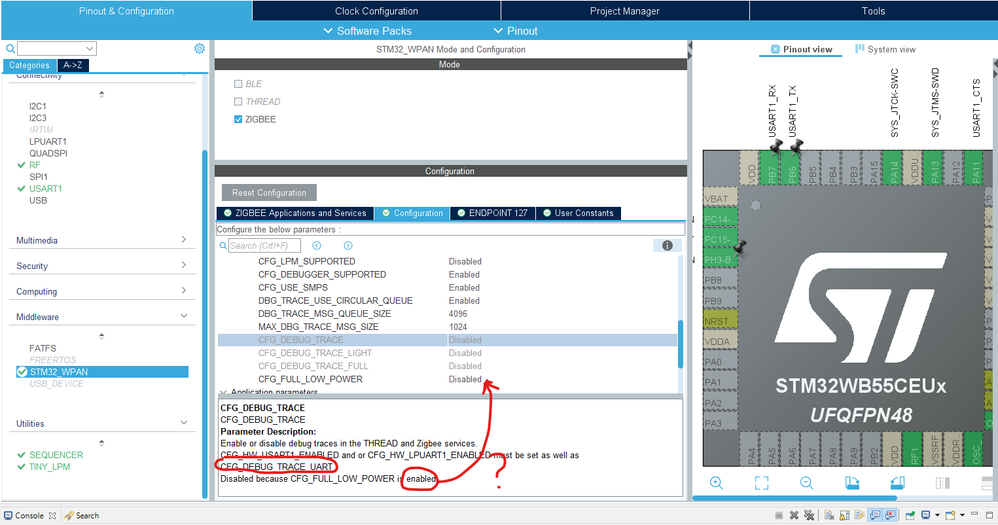The image size is (998, 525).
Task: Open the category settings gear
Action: pyautogui.click(x=199, y=48)
